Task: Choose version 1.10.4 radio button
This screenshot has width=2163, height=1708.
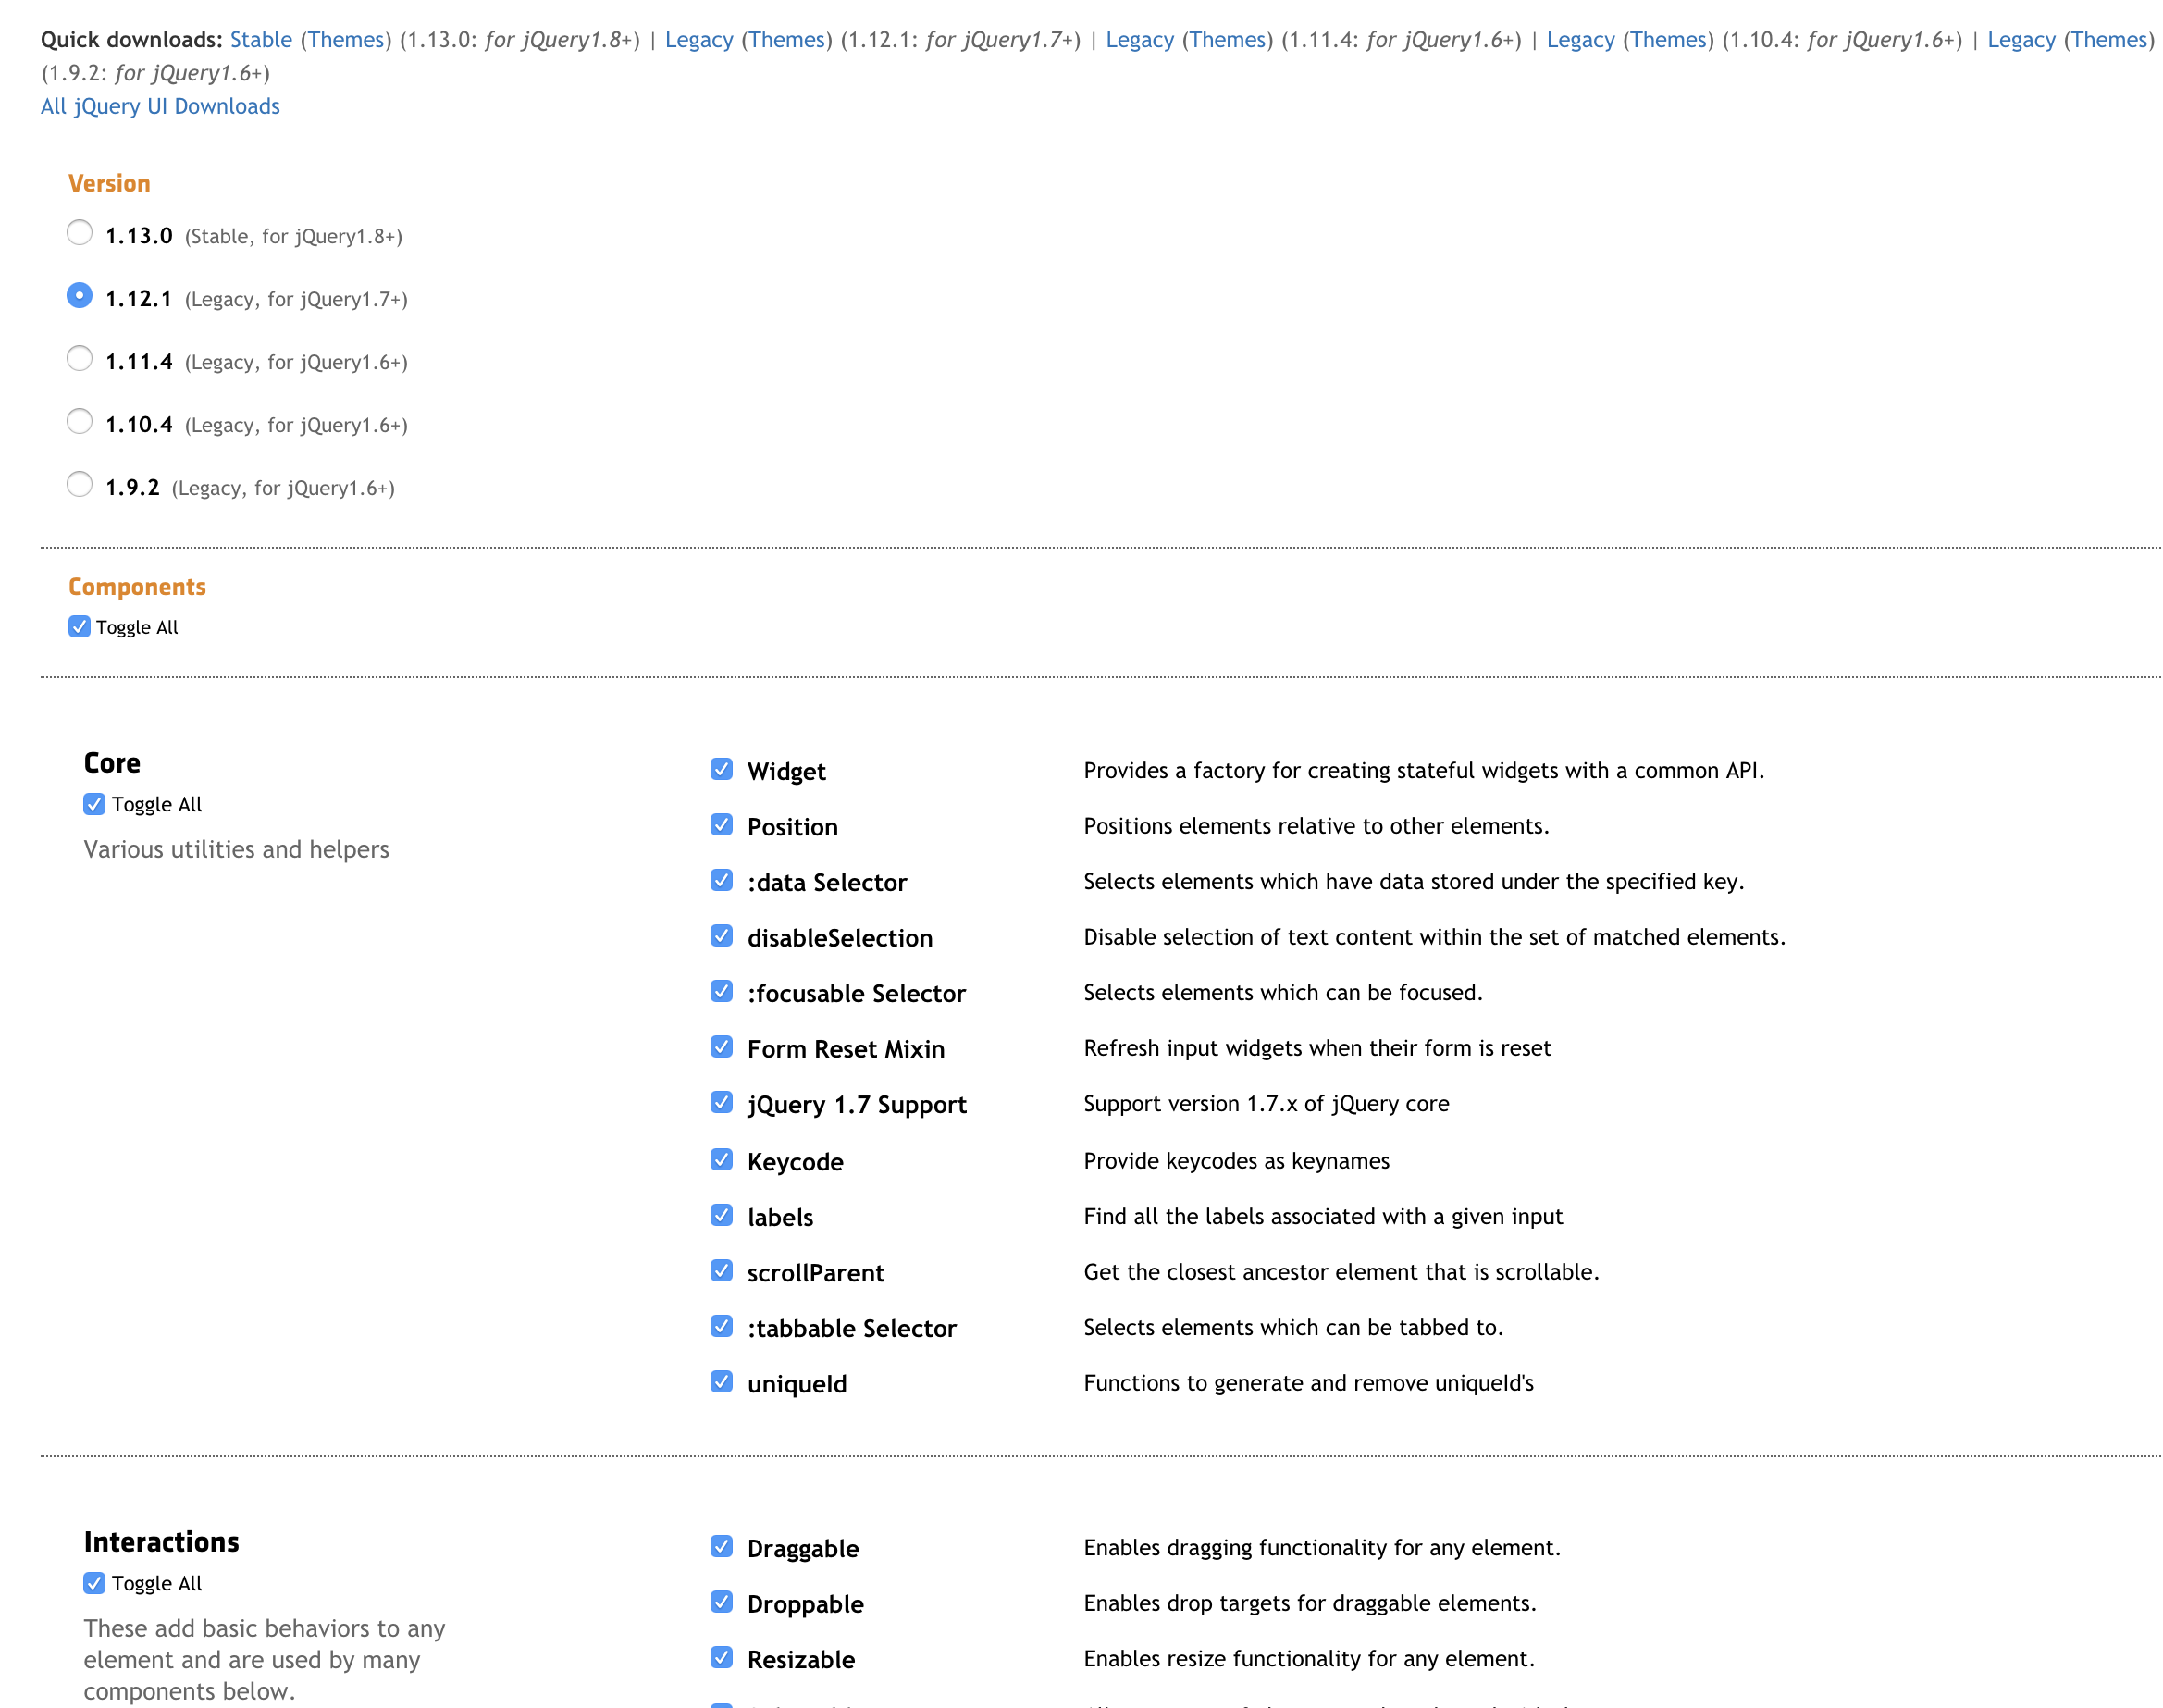Action: [x=79, y=422]
